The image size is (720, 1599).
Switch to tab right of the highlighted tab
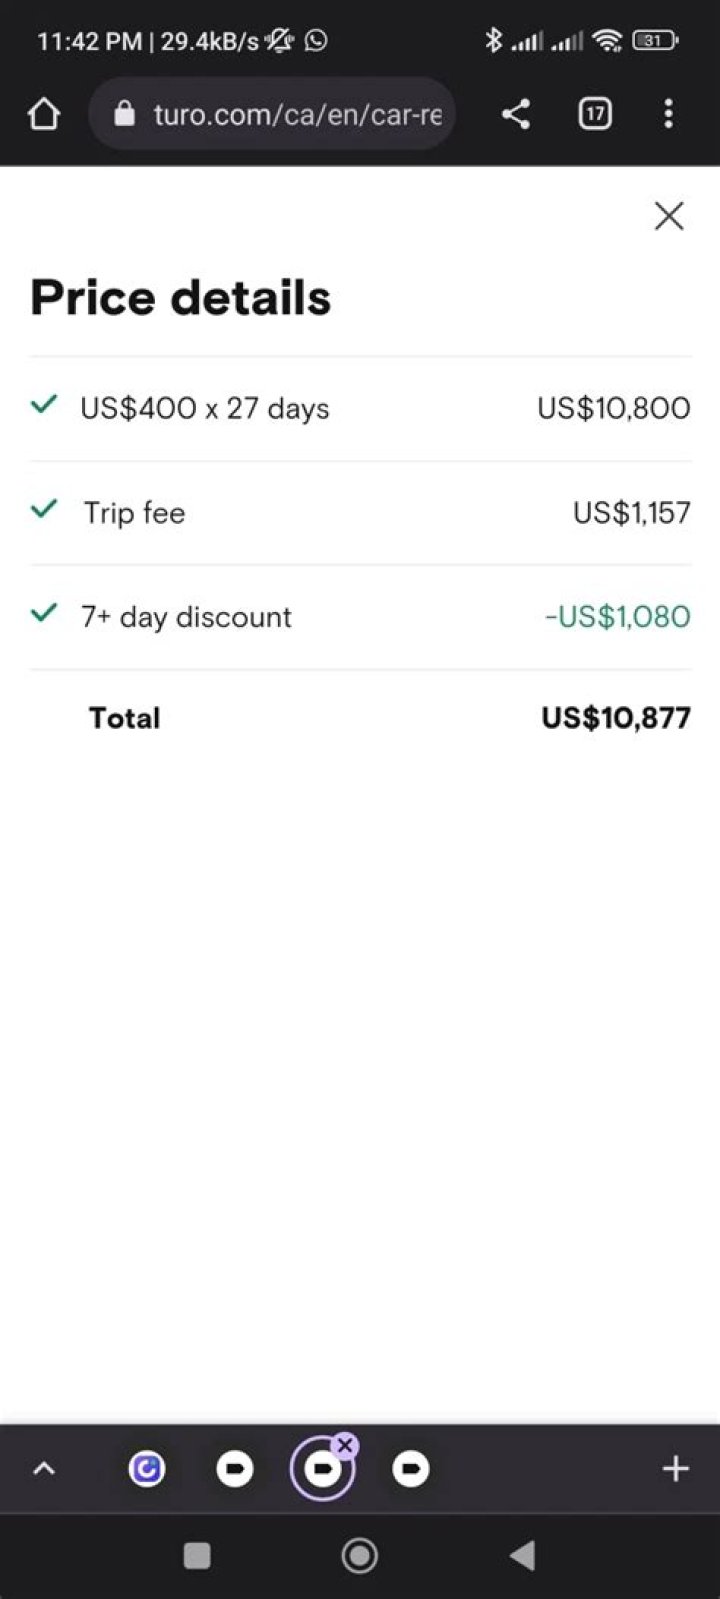point(410,1469)
